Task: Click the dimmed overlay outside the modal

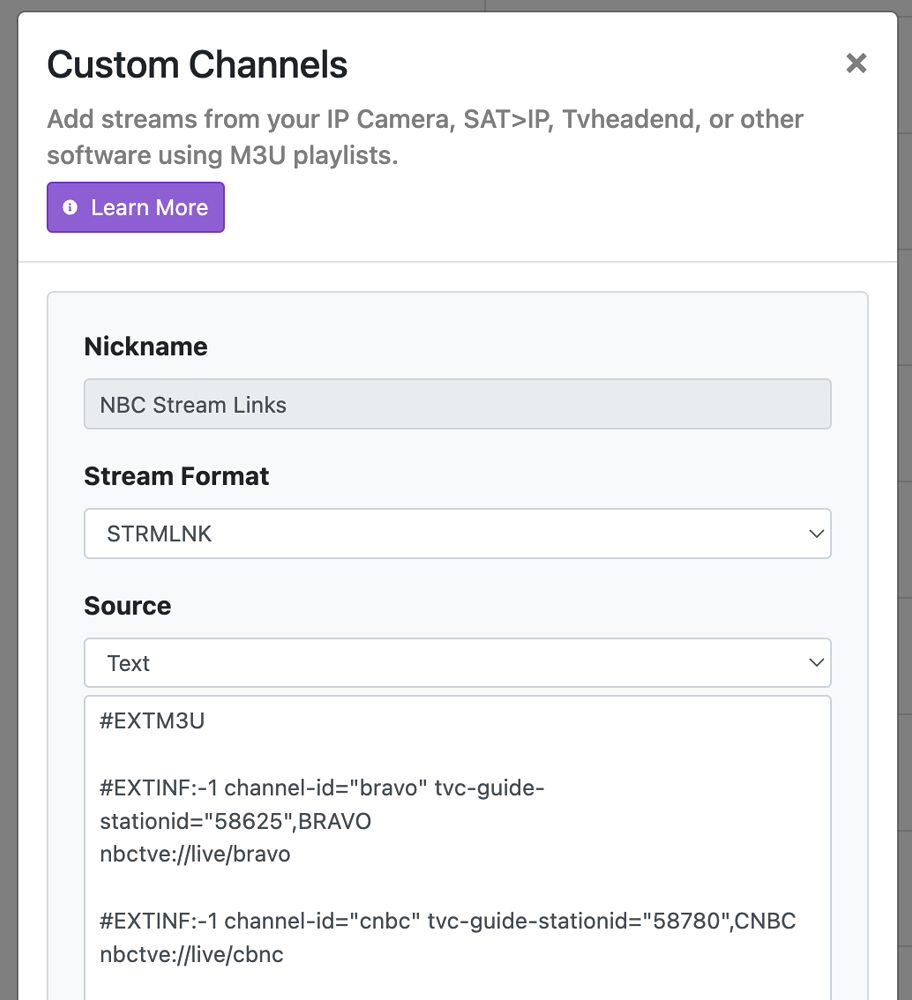Action: (x=906, y=500)
